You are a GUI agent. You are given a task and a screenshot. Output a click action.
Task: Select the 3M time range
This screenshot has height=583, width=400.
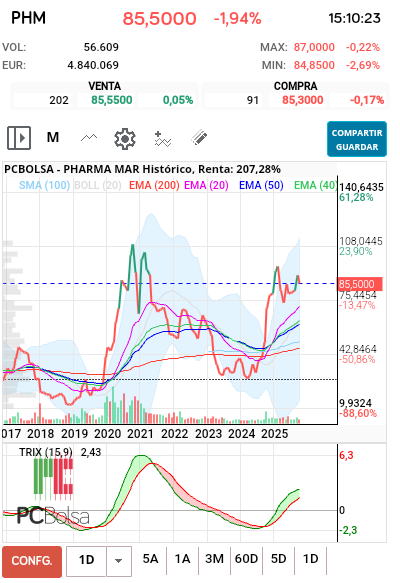pyautogui.click(x=214, y=559)
